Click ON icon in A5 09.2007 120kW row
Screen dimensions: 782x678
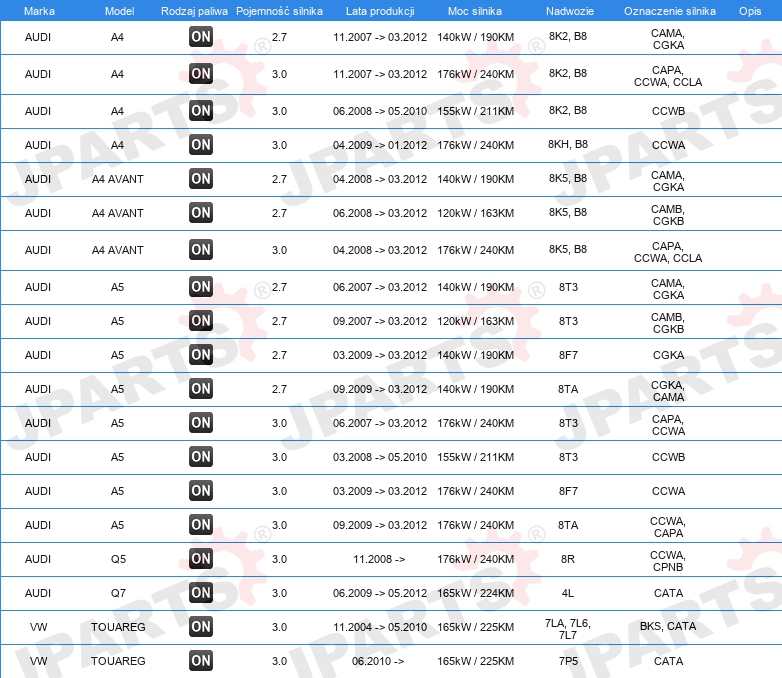[x=201, y=320]
